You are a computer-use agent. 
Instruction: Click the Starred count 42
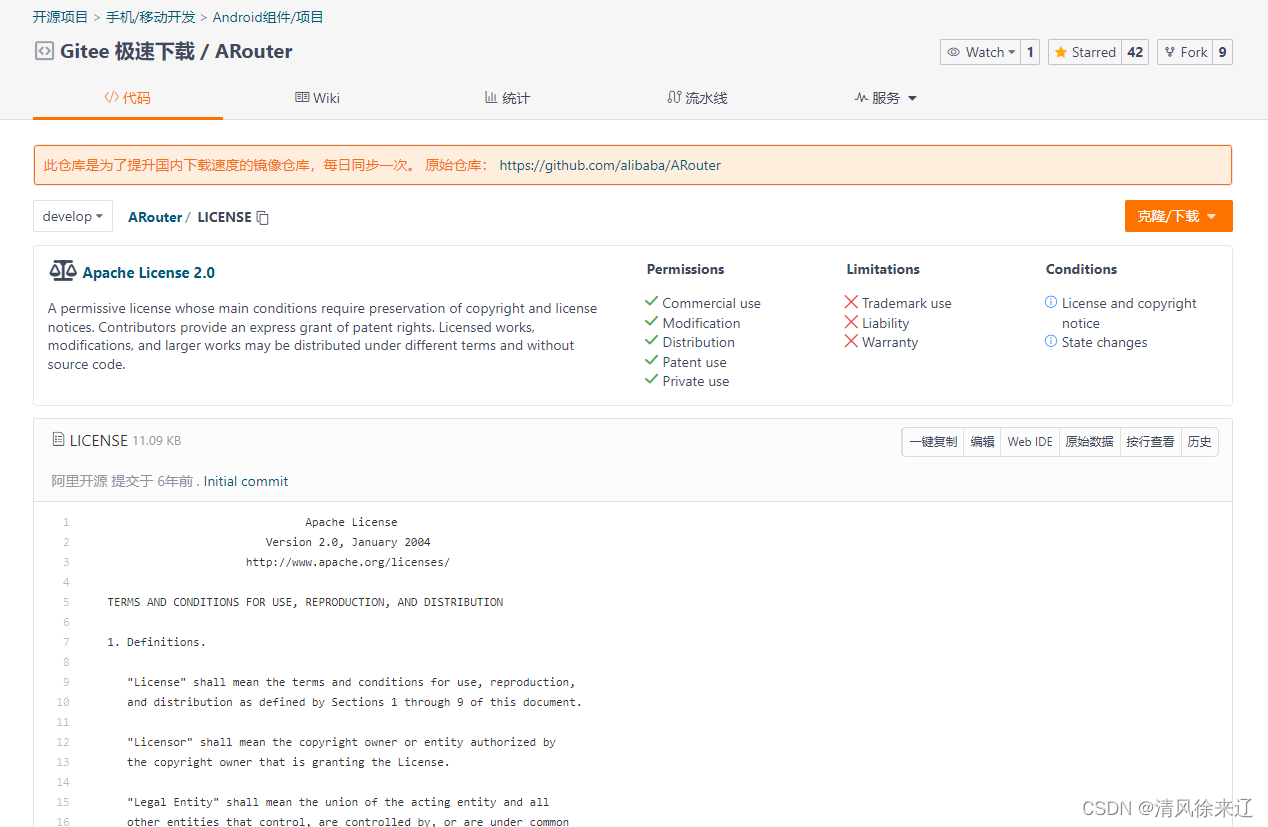click(x=1135, y=52)
